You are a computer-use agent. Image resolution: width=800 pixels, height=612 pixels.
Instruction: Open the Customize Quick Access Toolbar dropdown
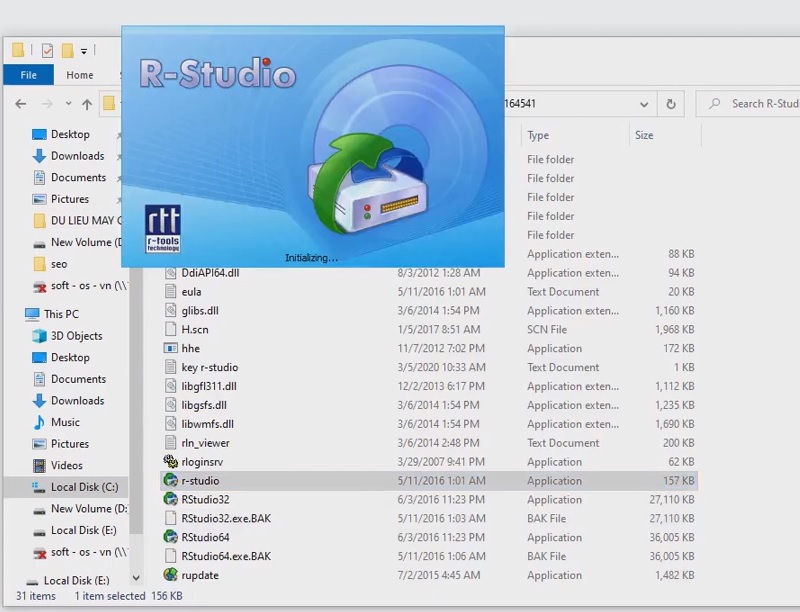click(x=84, y=51)
